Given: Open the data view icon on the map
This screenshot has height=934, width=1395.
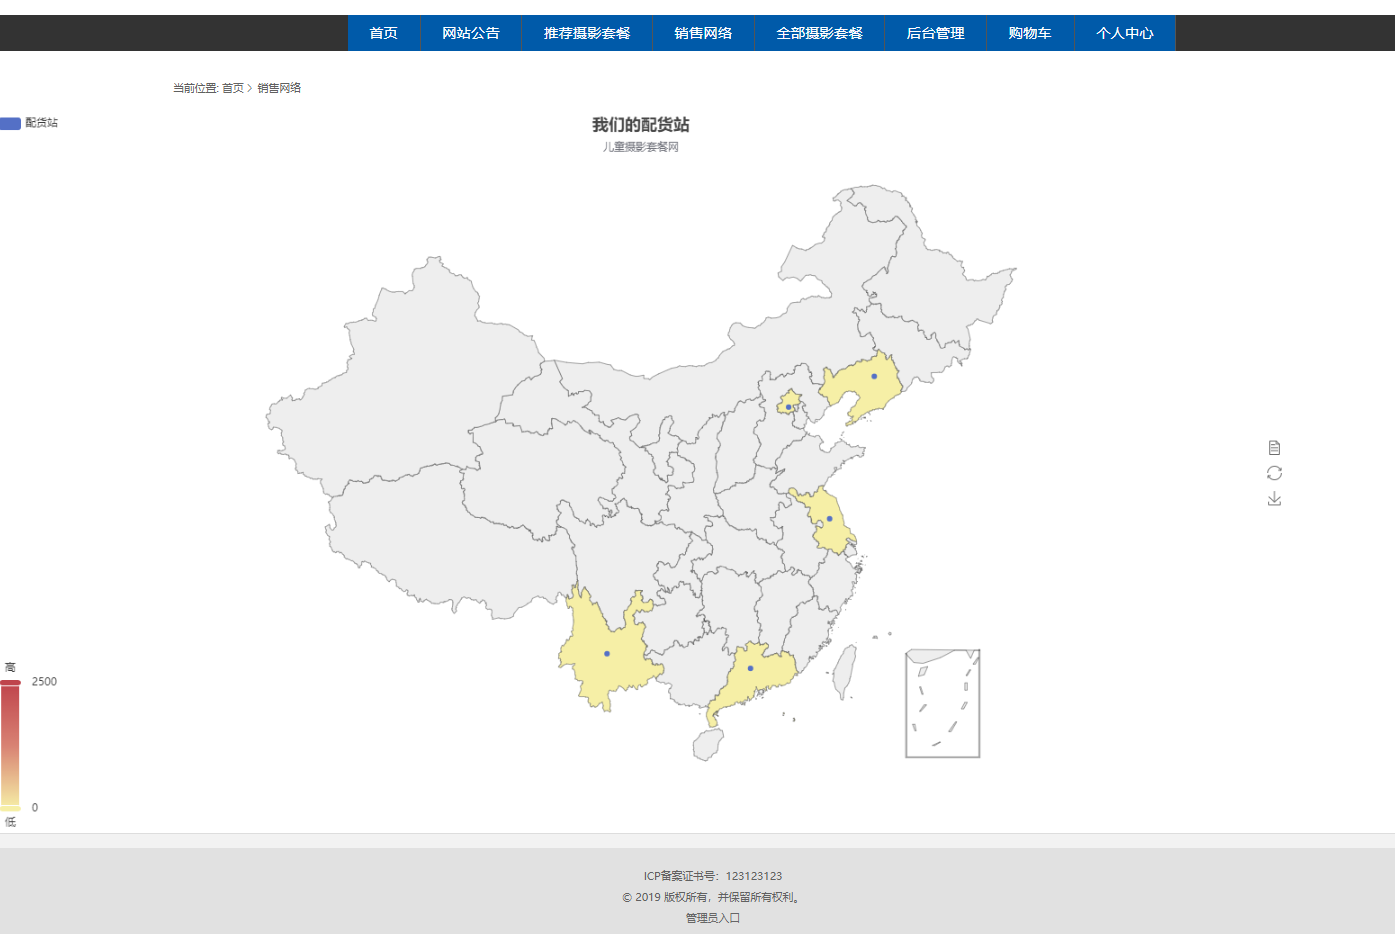Looking at the screenshot, I should [1274, 447].
